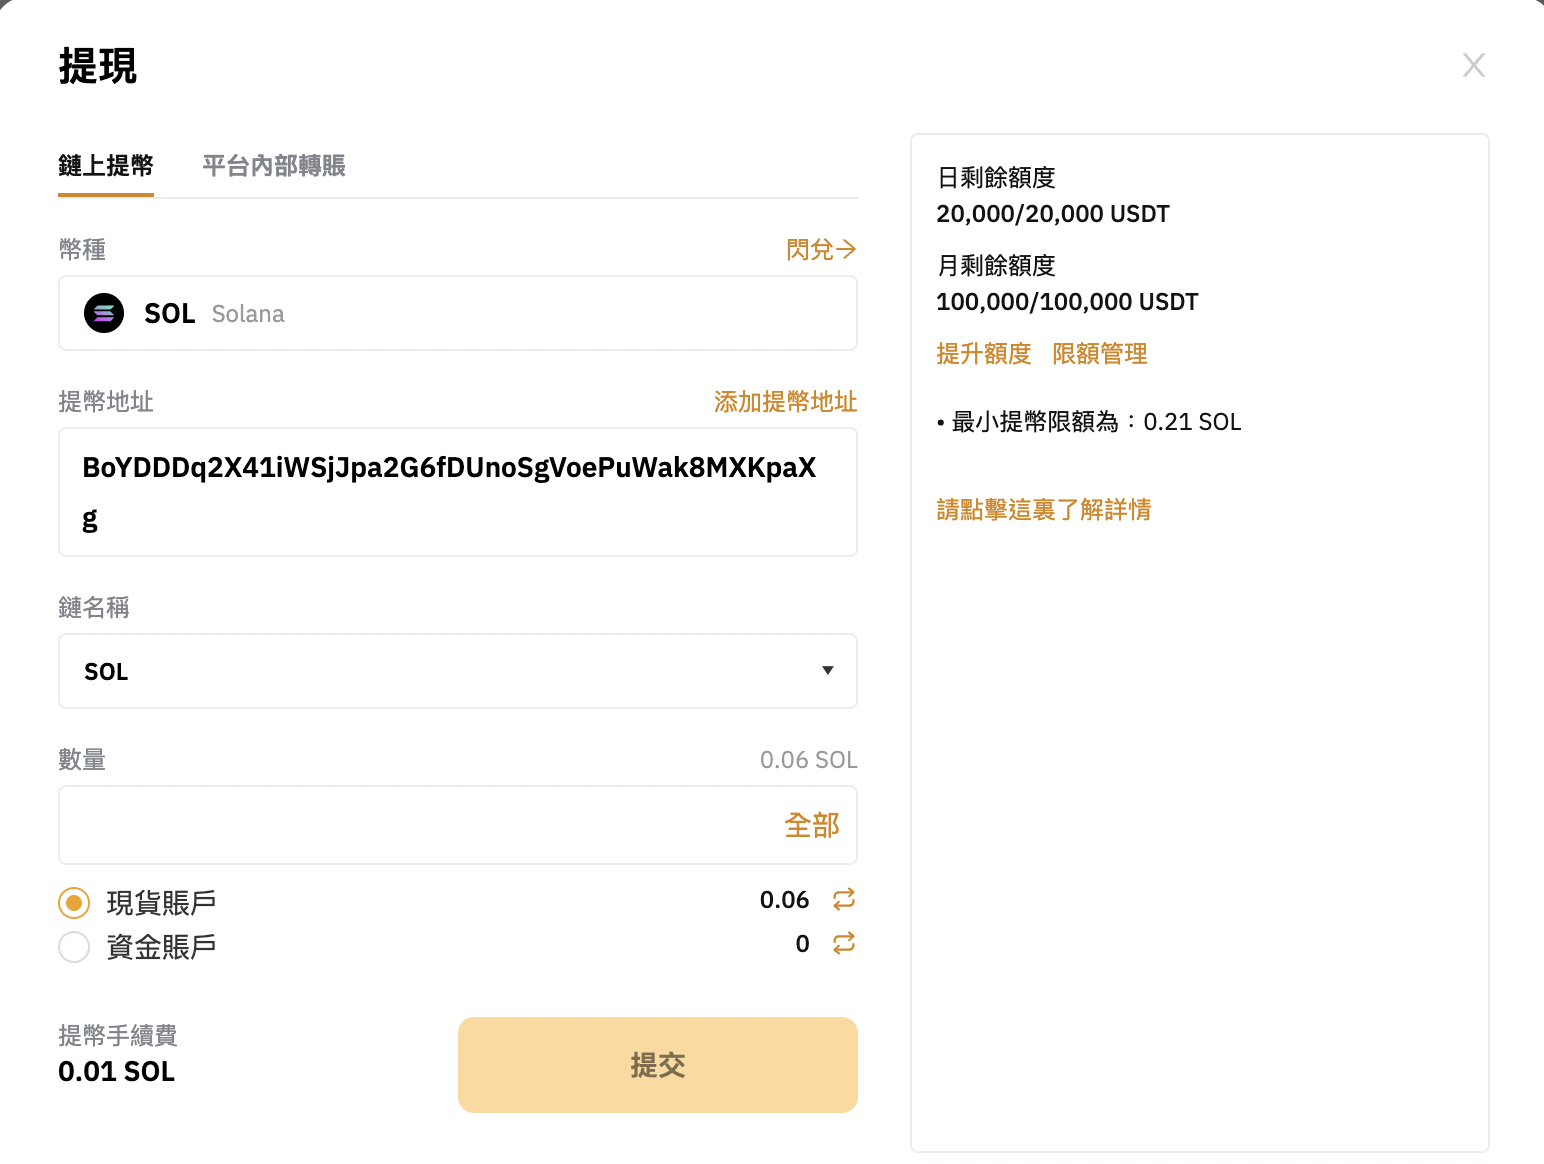Click 請點擊這裏了解詳情 for more details
Screen dimensions: 1544x1164
coord(1043,510)
